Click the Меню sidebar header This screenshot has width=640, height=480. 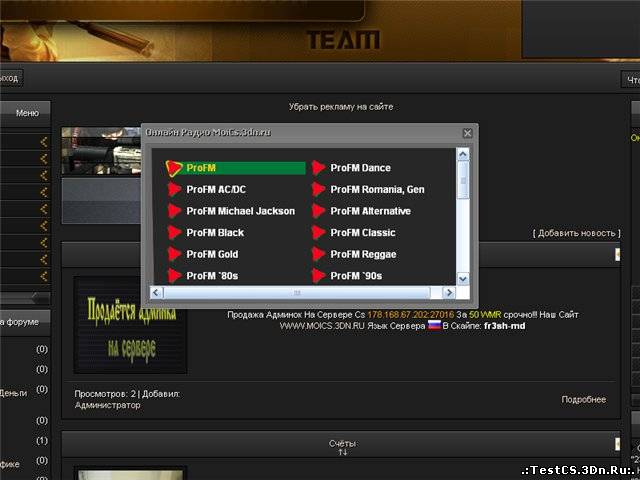25,113
